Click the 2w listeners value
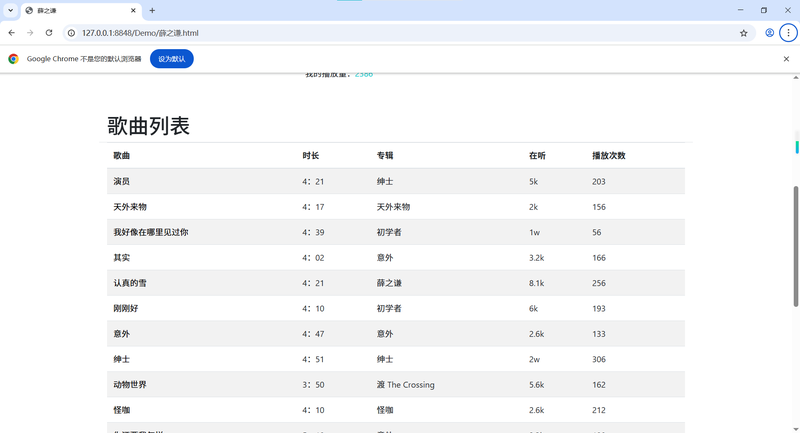 tap(534, 359)
